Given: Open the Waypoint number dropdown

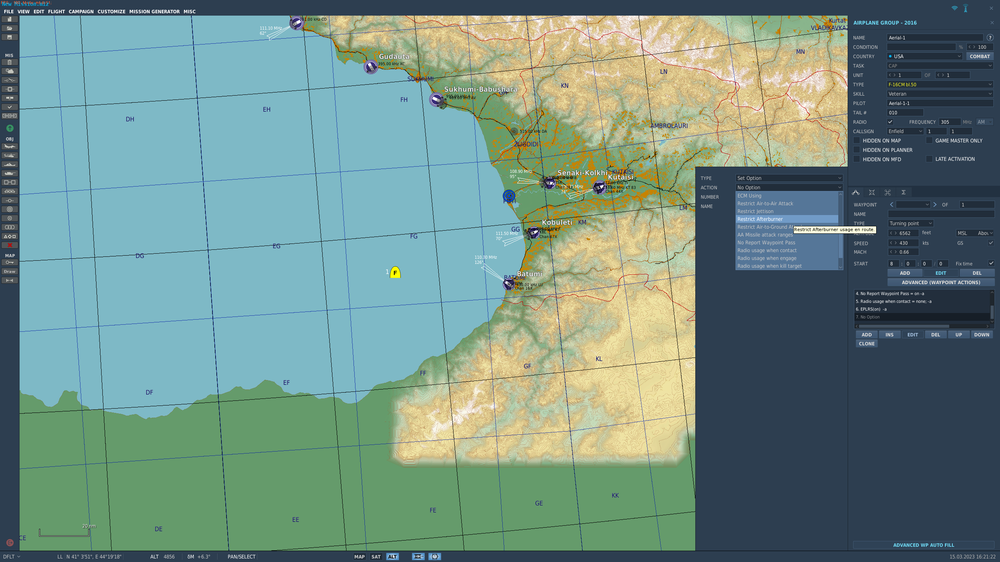Looking at the screenshot, I should tap(913, 205).
